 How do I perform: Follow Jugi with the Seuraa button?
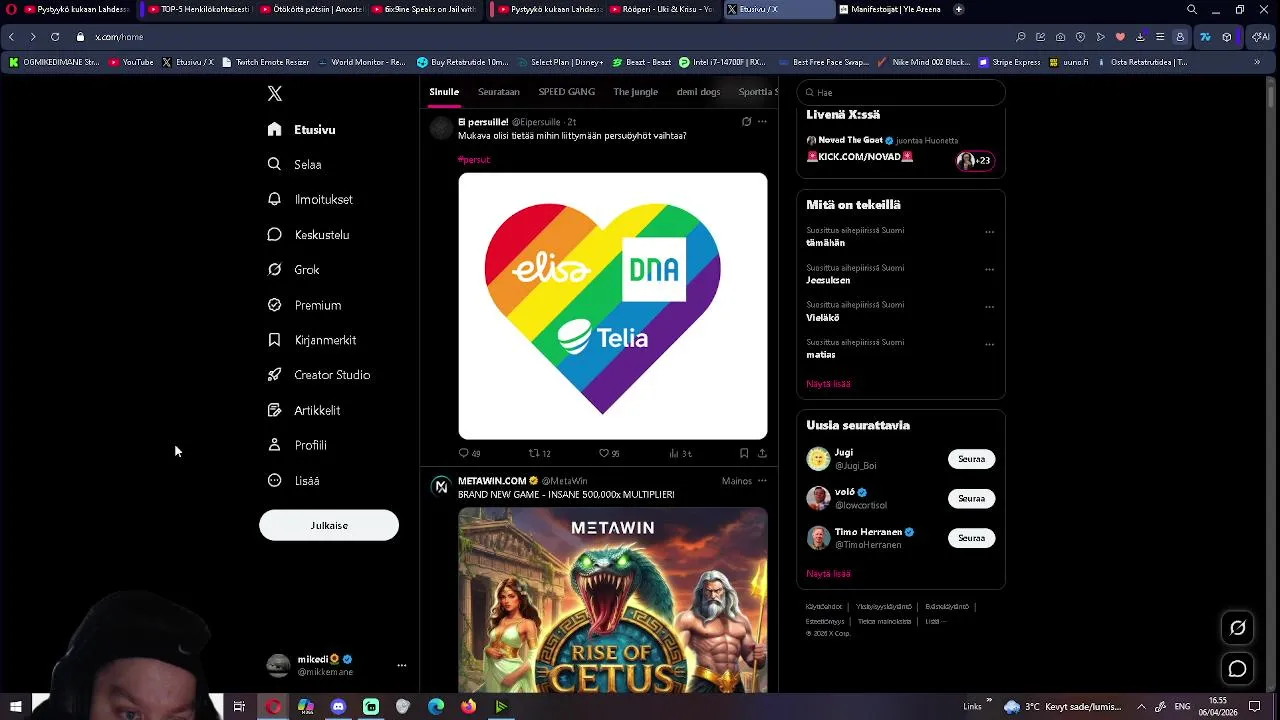pyautogui.click(x=971, y=459)
